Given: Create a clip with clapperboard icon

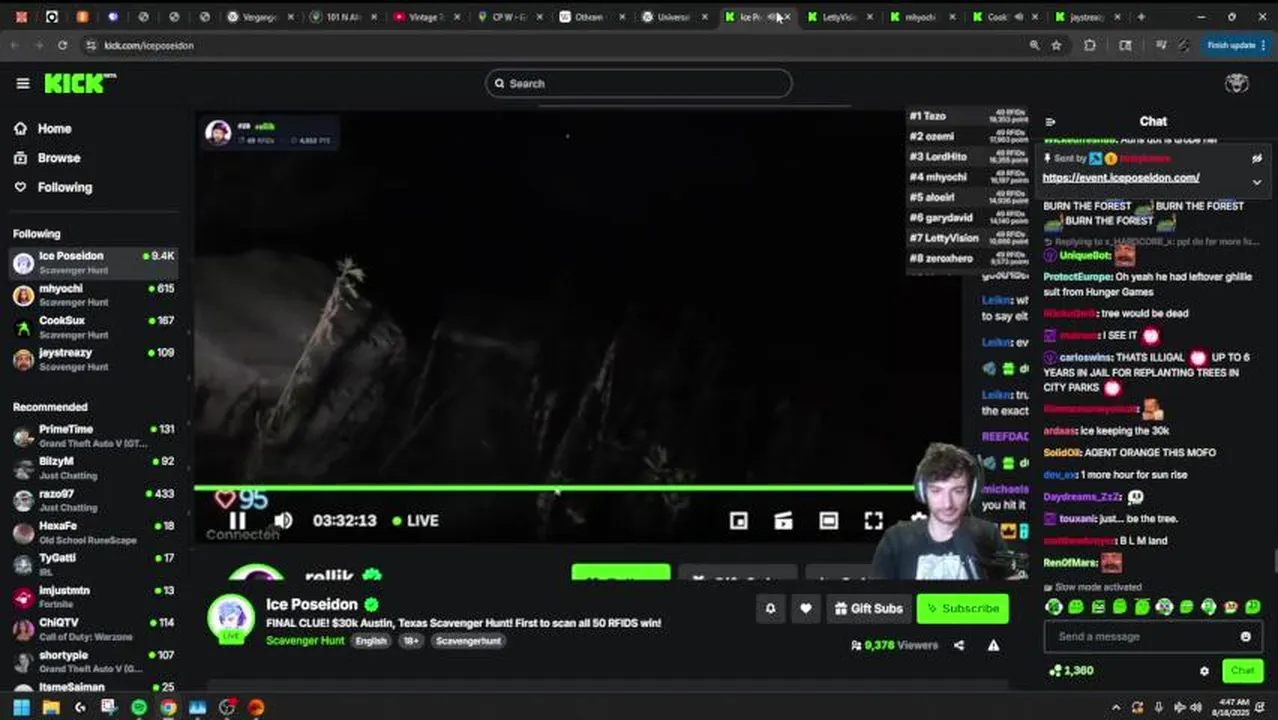Looking at the screenshot, I should [x=784, y=520].
